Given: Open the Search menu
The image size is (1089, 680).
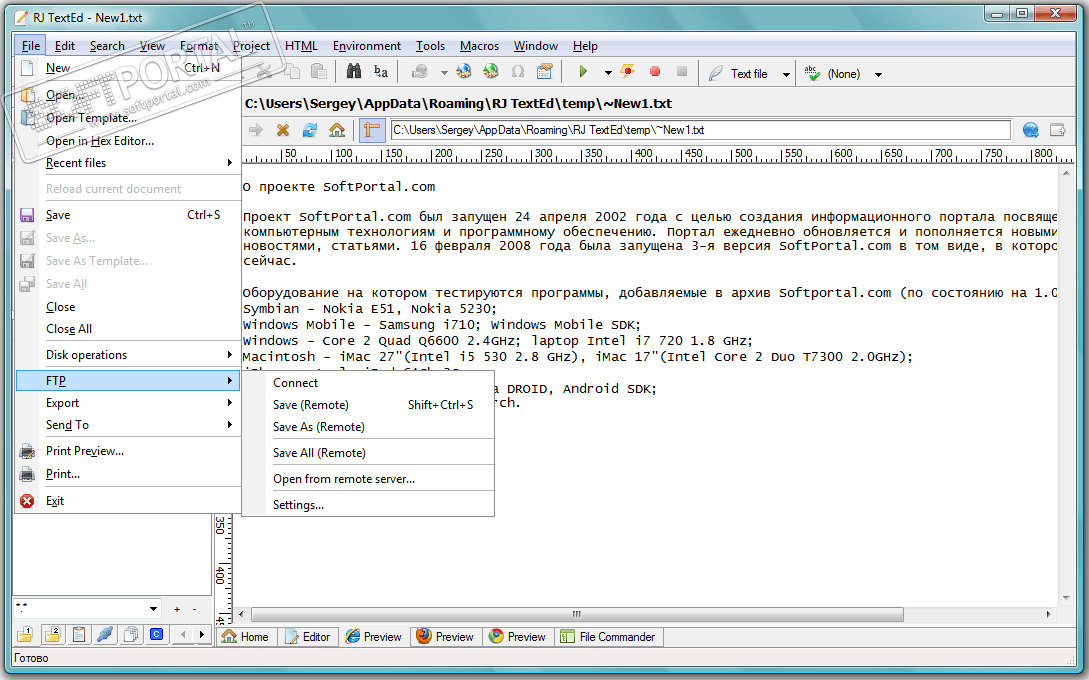Looking at the screenshot, I should click(x=107, y=46).
